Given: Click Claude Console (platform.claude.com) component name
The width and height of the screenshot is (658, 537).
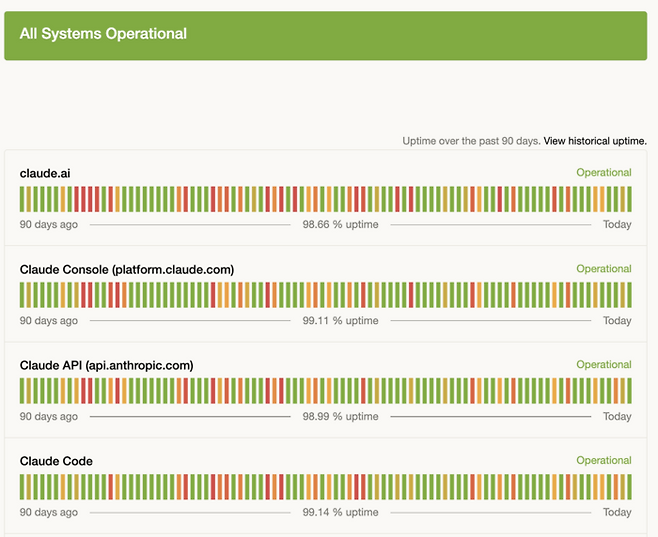Looking at the screenshot, I should pyautogui.click(x=127, y=269).
